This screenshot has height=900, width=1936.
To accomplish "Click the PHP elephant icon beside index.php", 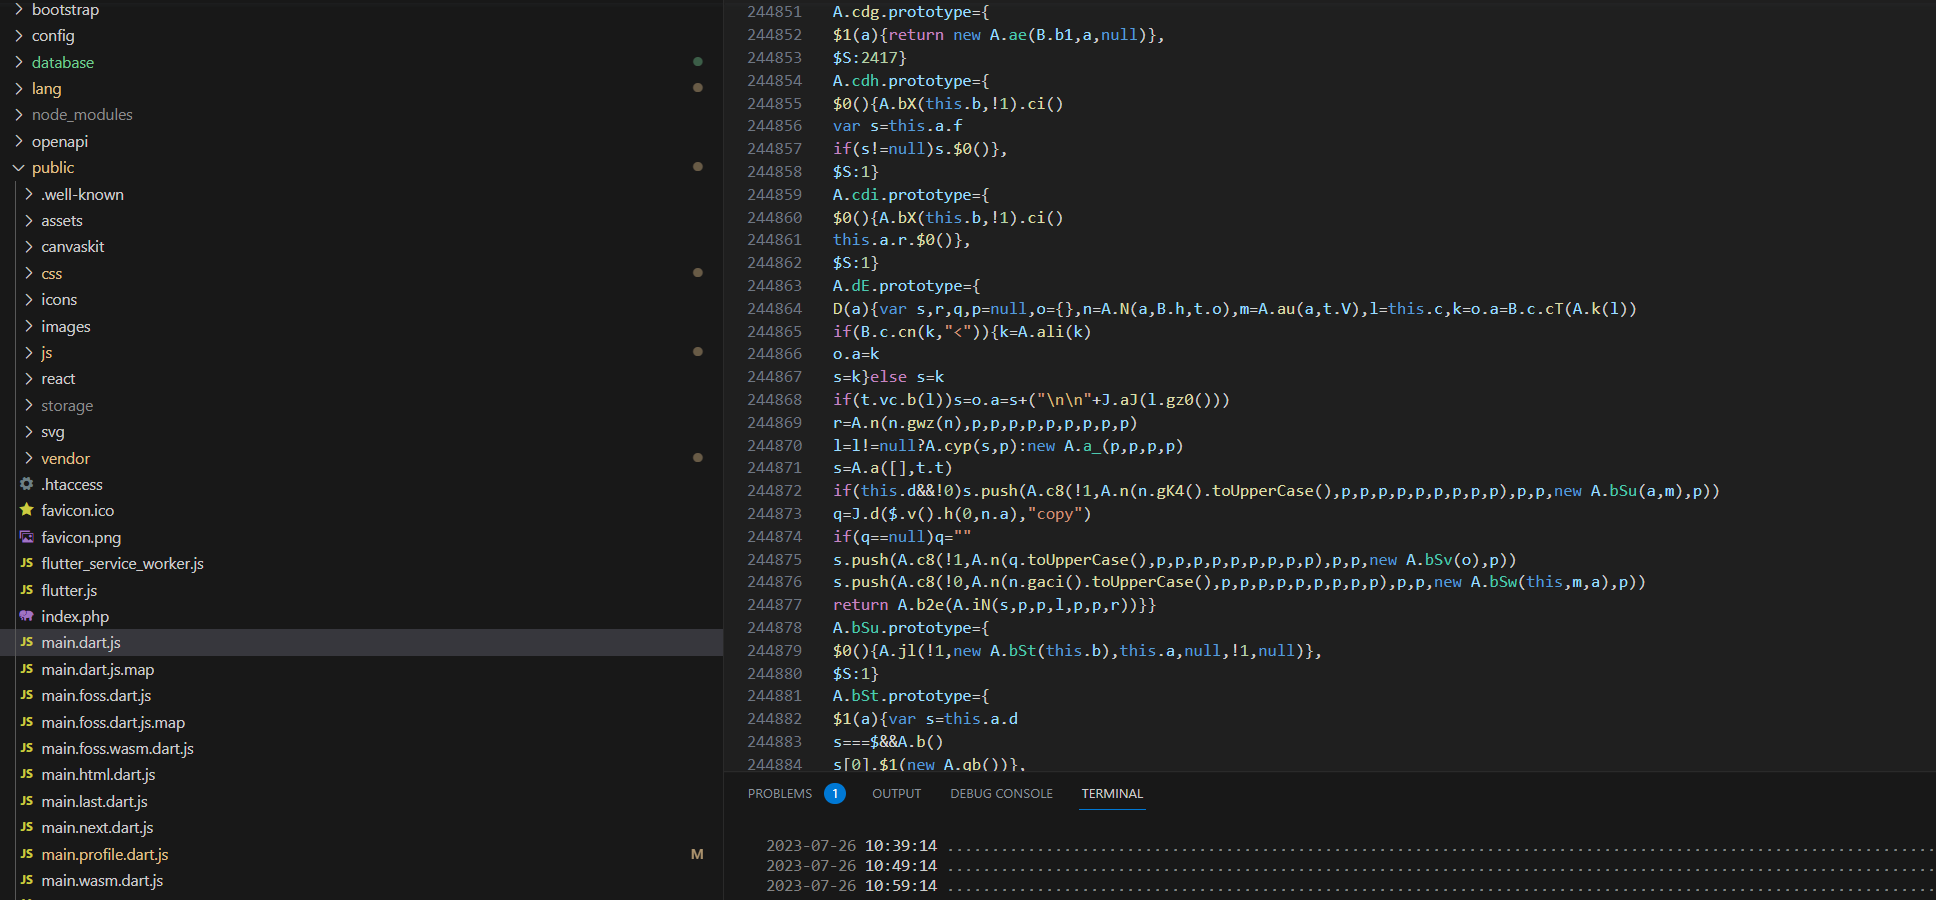I will (27, 616).
